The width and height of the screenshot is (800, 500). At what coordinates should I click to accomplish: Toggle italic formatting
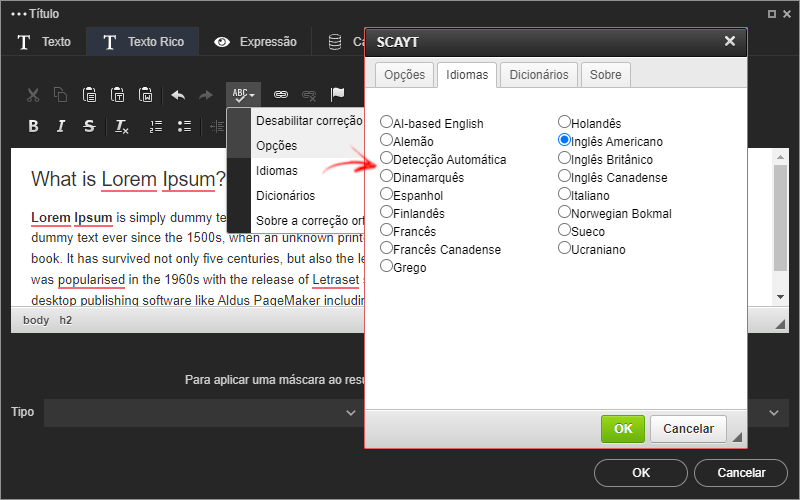pyautogui.click(x=61, y=126)
